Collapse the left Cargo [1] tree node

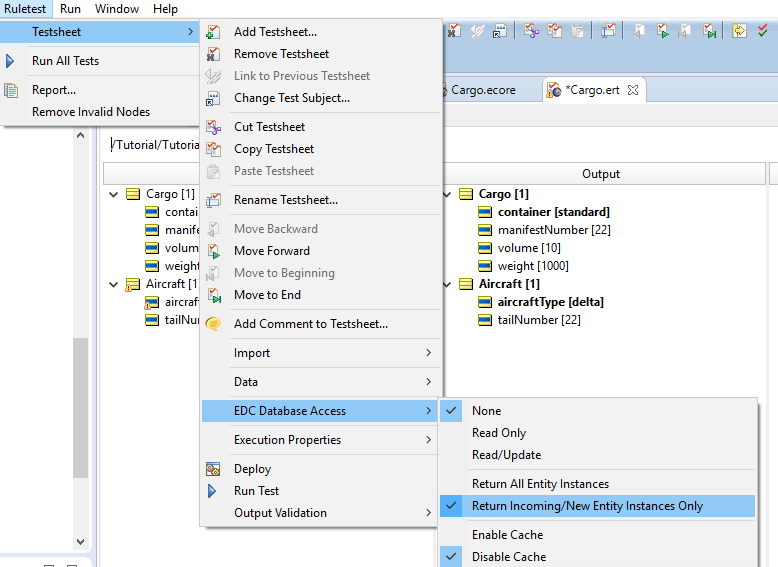click(114, 194)
